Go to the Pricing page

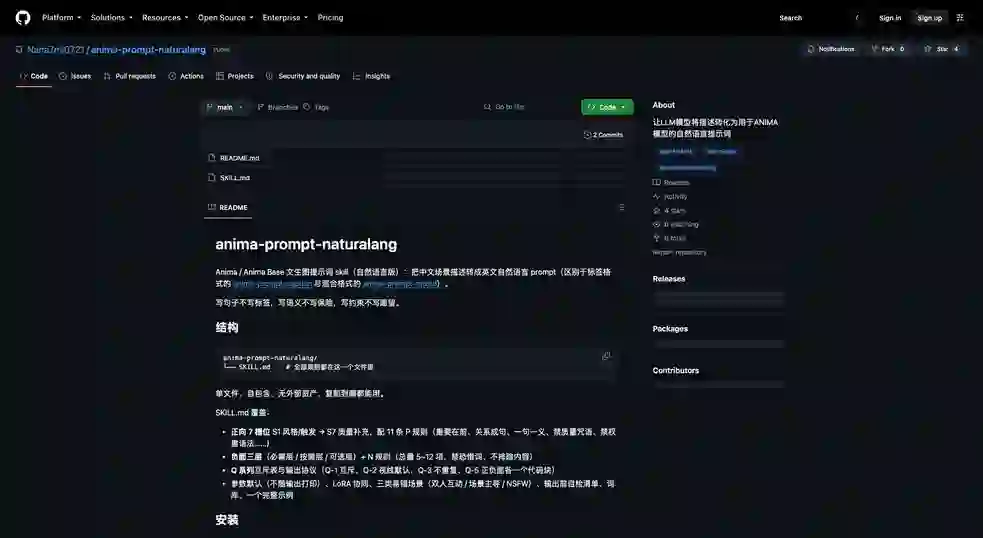click(x=330, y=18)
